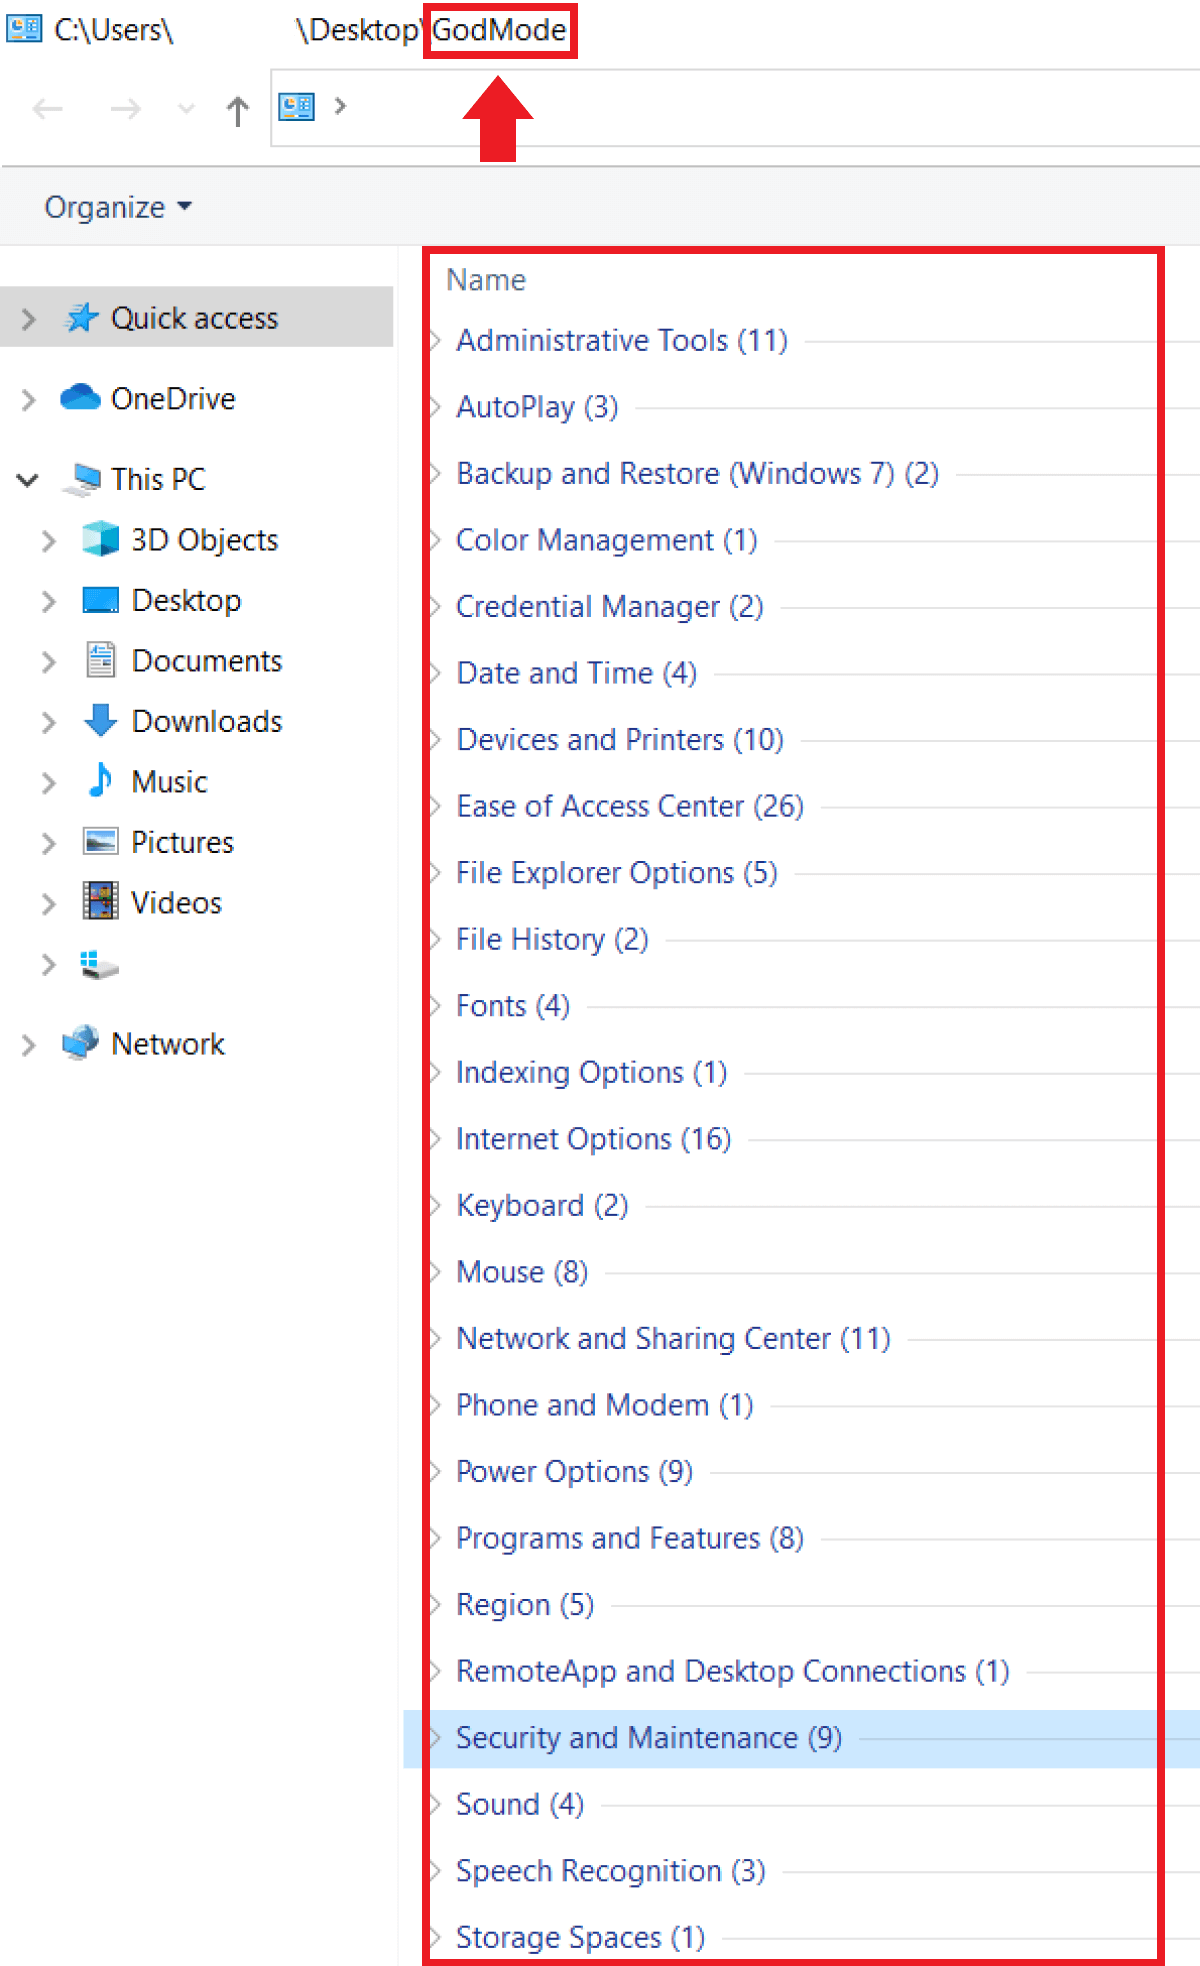The image size is (1200, 1966).
Task: Click Speech Recognition (3) group
Action: point(610,1871)
